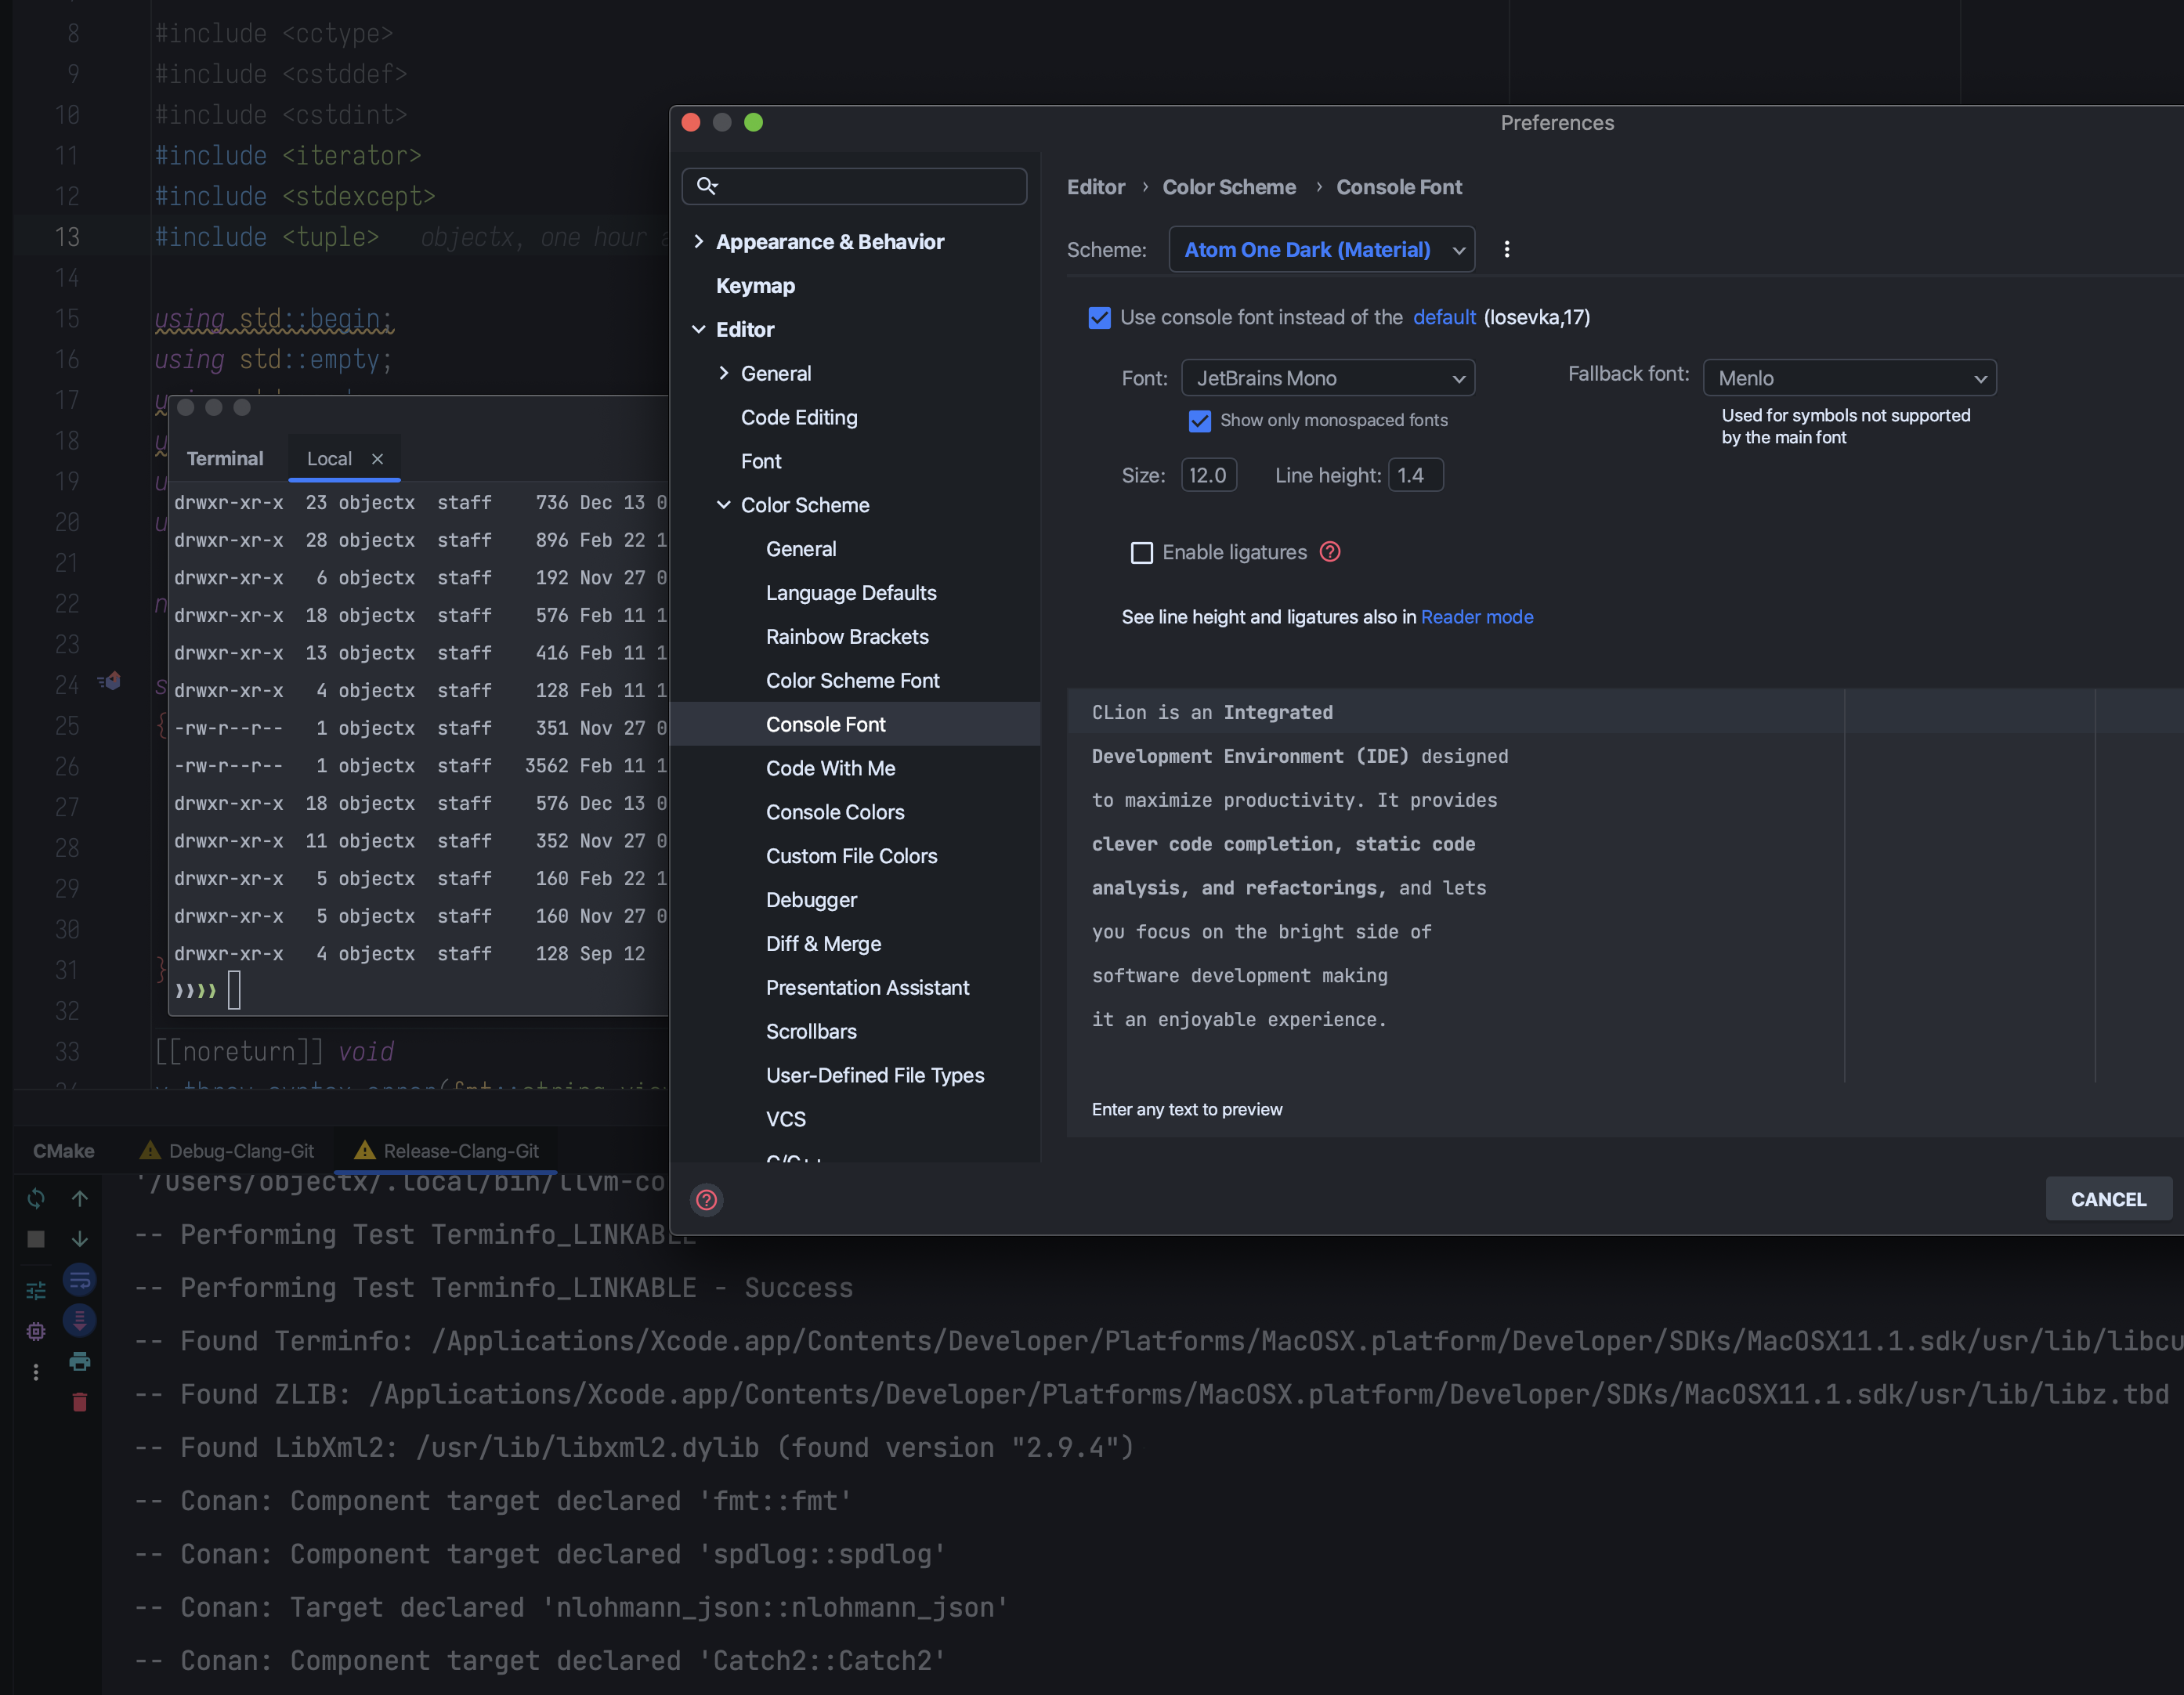Clear CMake output with trash icon
This screenshot has width=2184, height=1695.
[x=79, y=1402]
